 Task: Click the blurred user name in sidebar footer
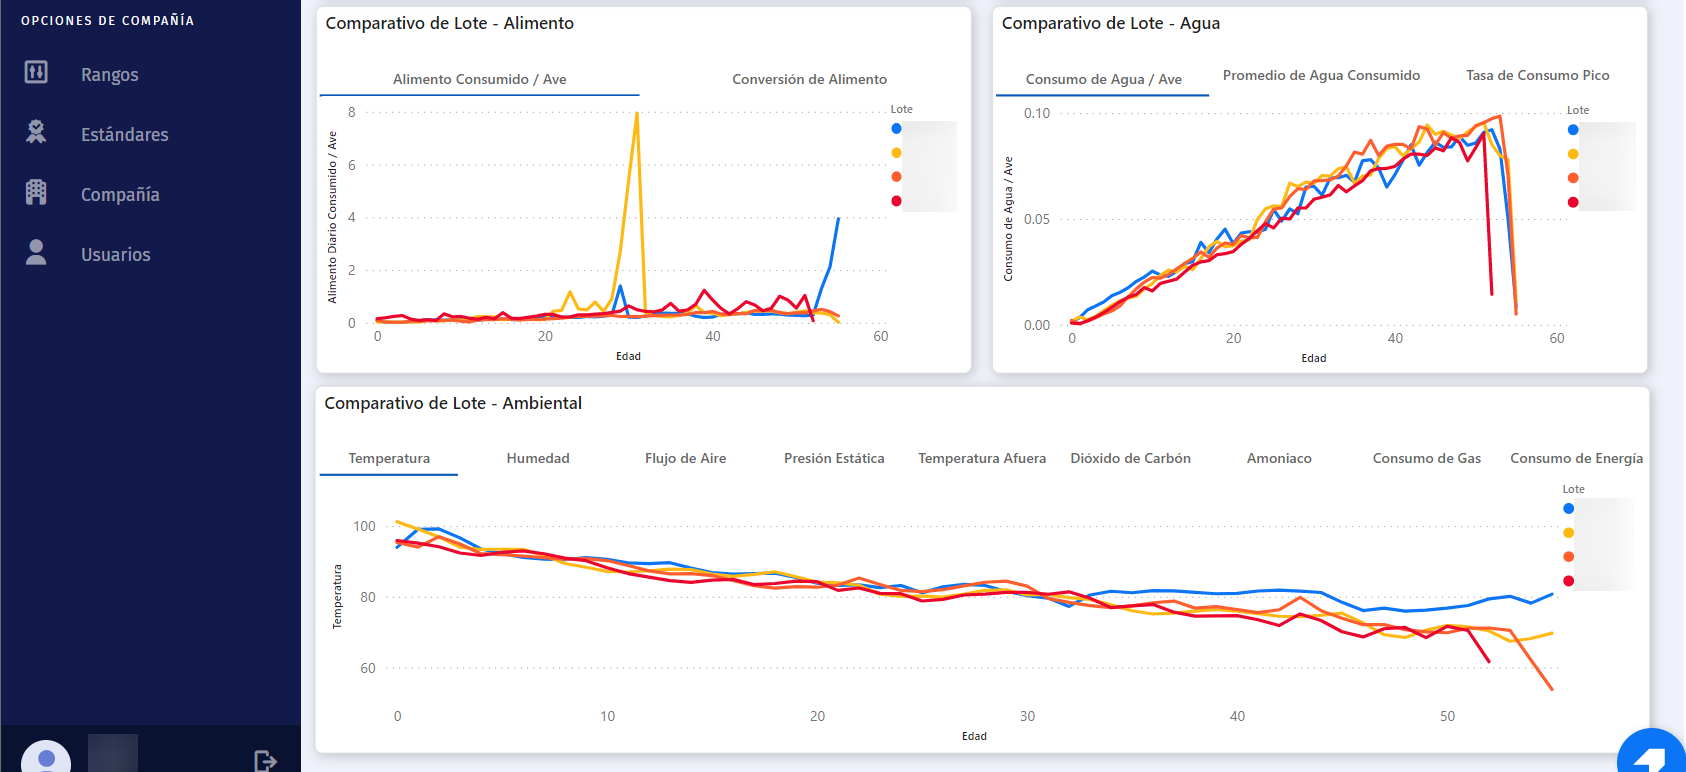click(113, 753)
